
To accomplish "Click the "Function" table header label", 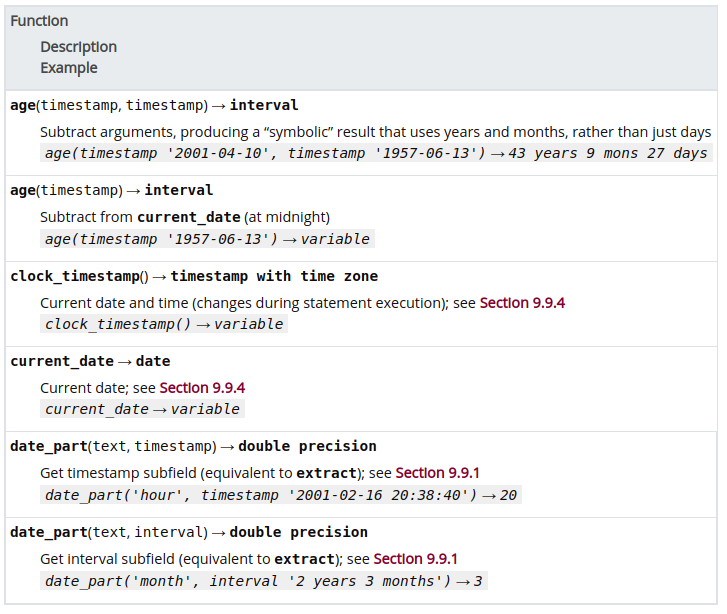I will pyautogui.click(x=39, y=21).
